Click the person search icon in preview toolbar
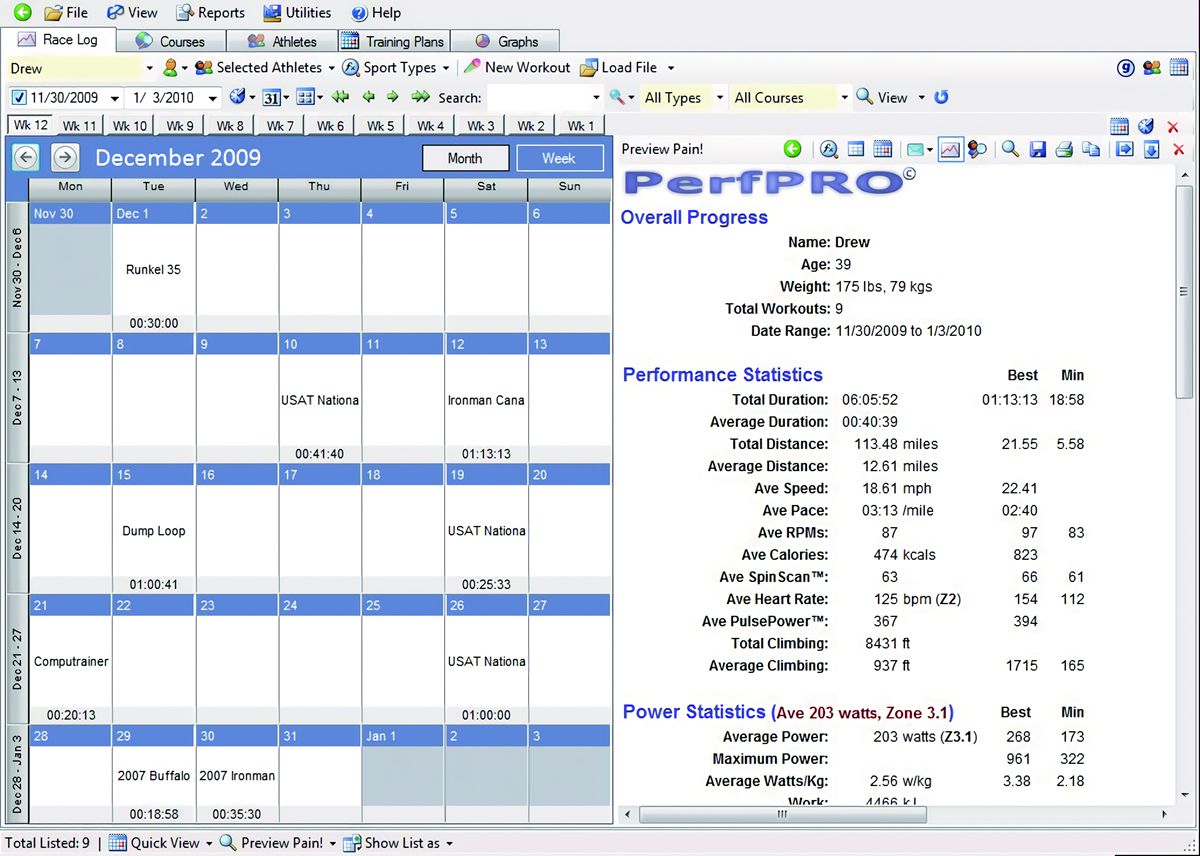This screenshot has width=1200, height=856. [x=978, y=149]
